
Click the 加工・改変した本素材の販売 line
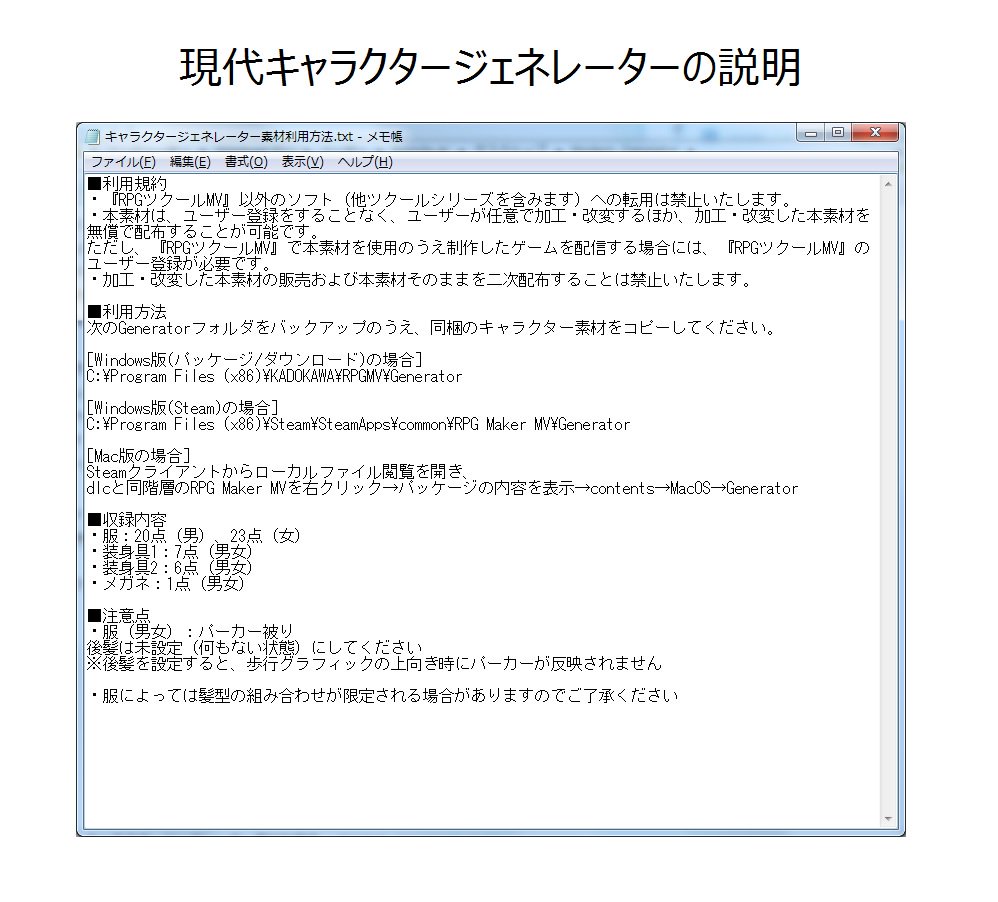(x=420, y=280)
